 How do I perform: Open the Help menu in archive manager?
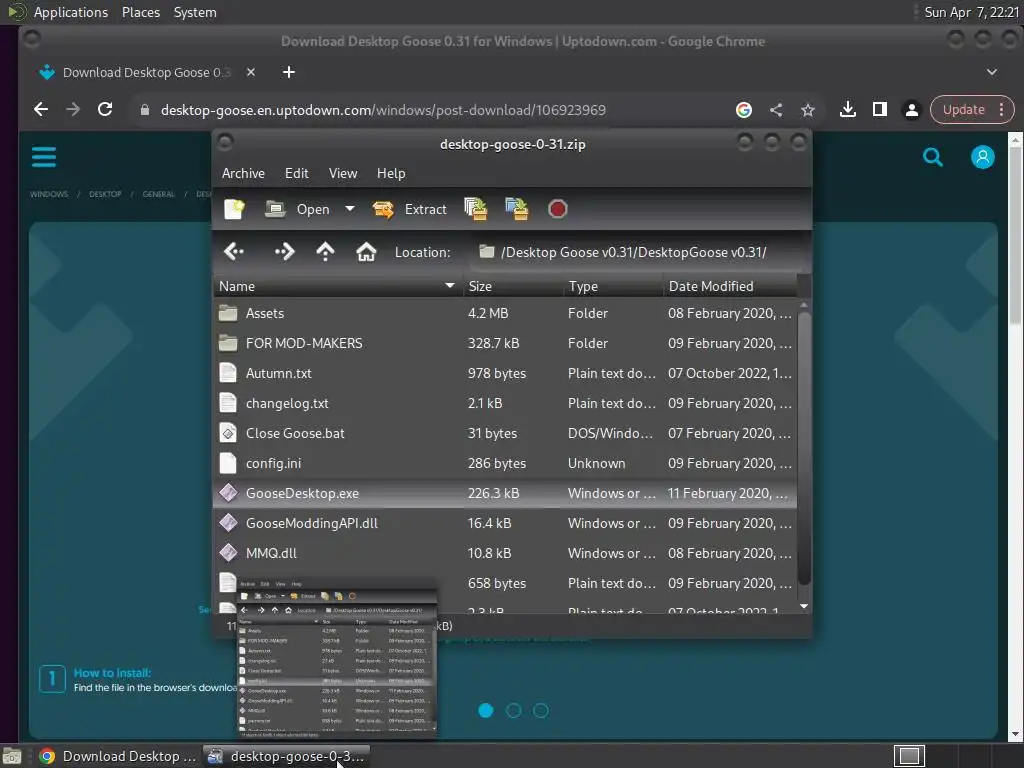(391, 173)
